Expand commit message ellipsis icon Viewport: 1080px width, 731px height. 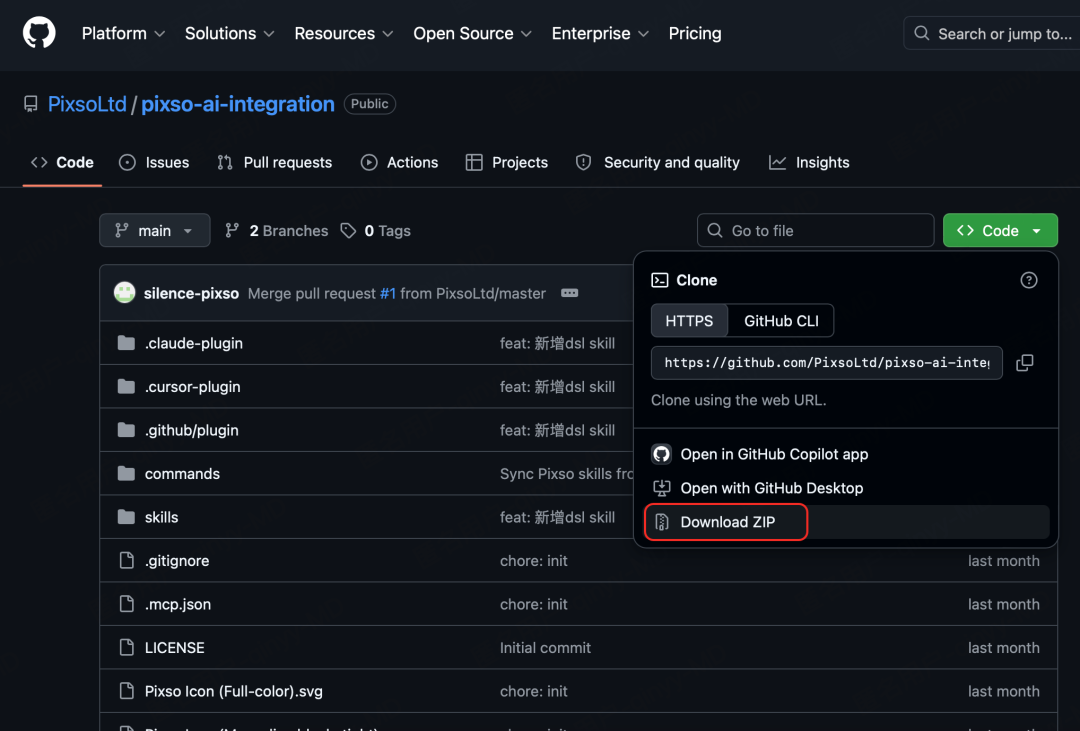570,293
